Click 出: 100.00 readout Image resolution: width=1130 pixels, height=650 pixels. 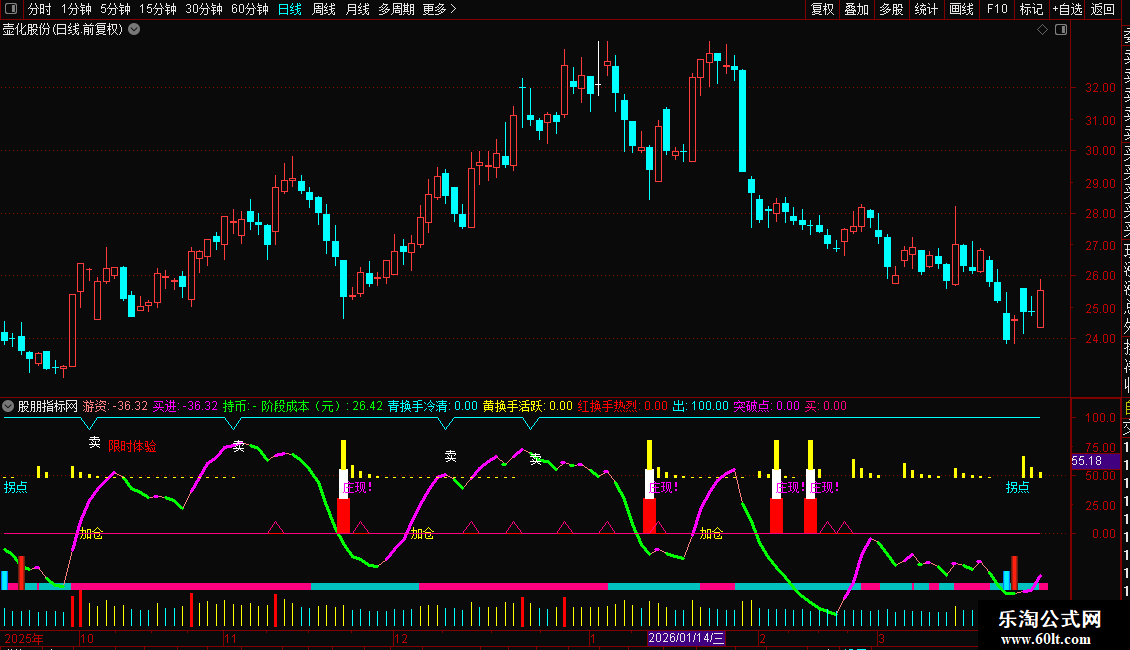coord(701,406)
